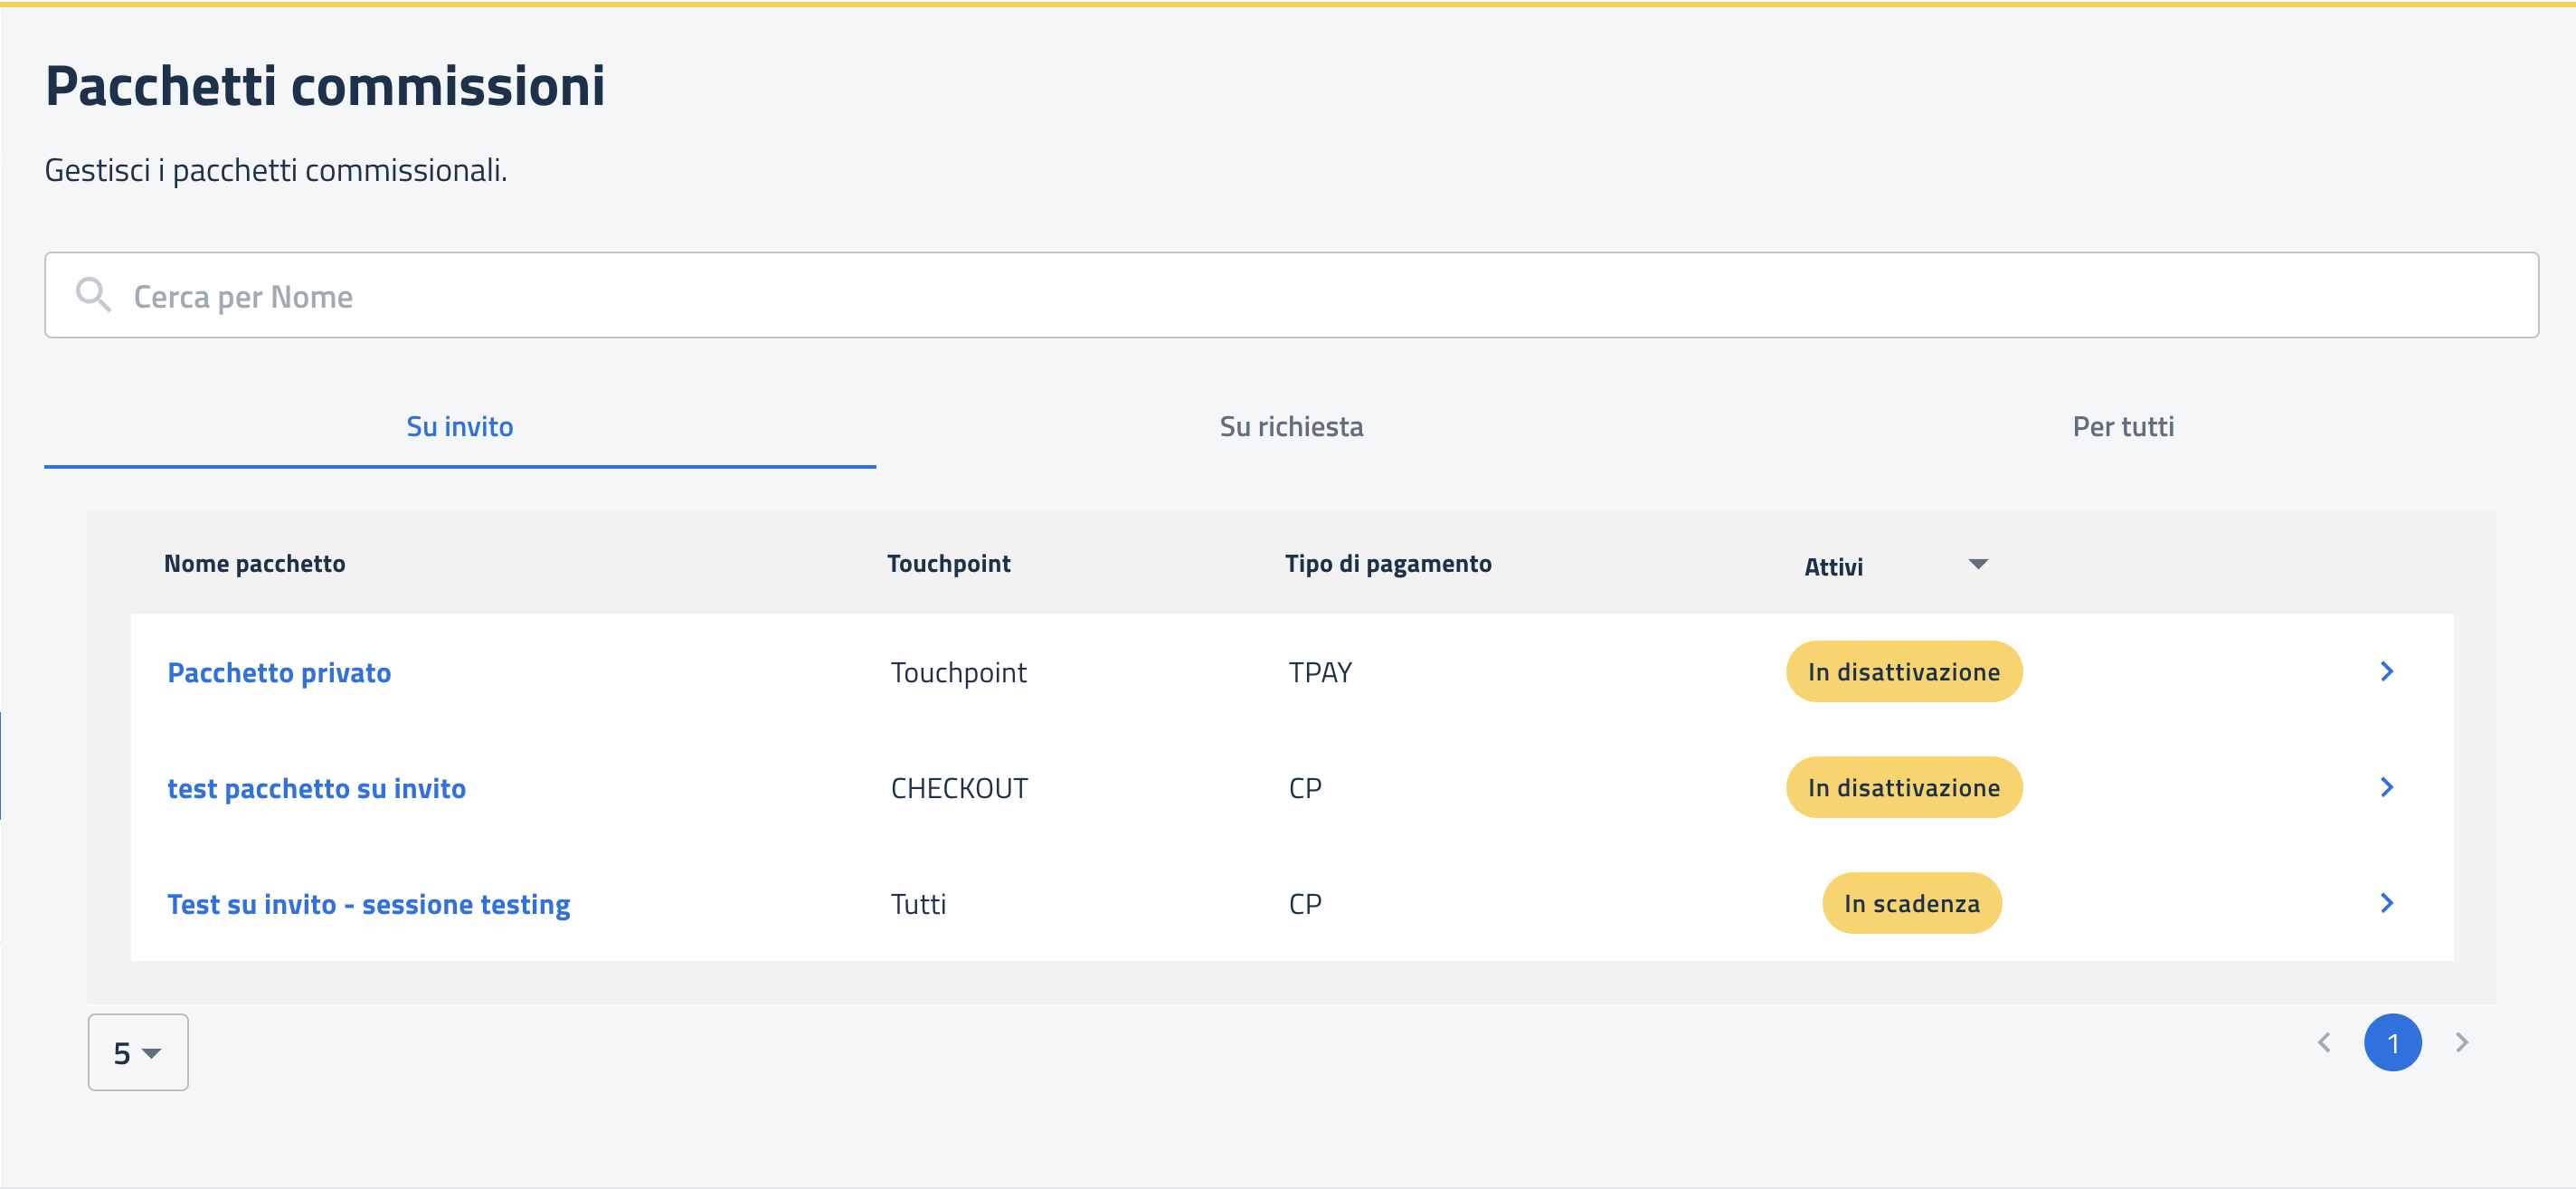Switch to the Su richiesta tab

click(x=1290, y=427)
